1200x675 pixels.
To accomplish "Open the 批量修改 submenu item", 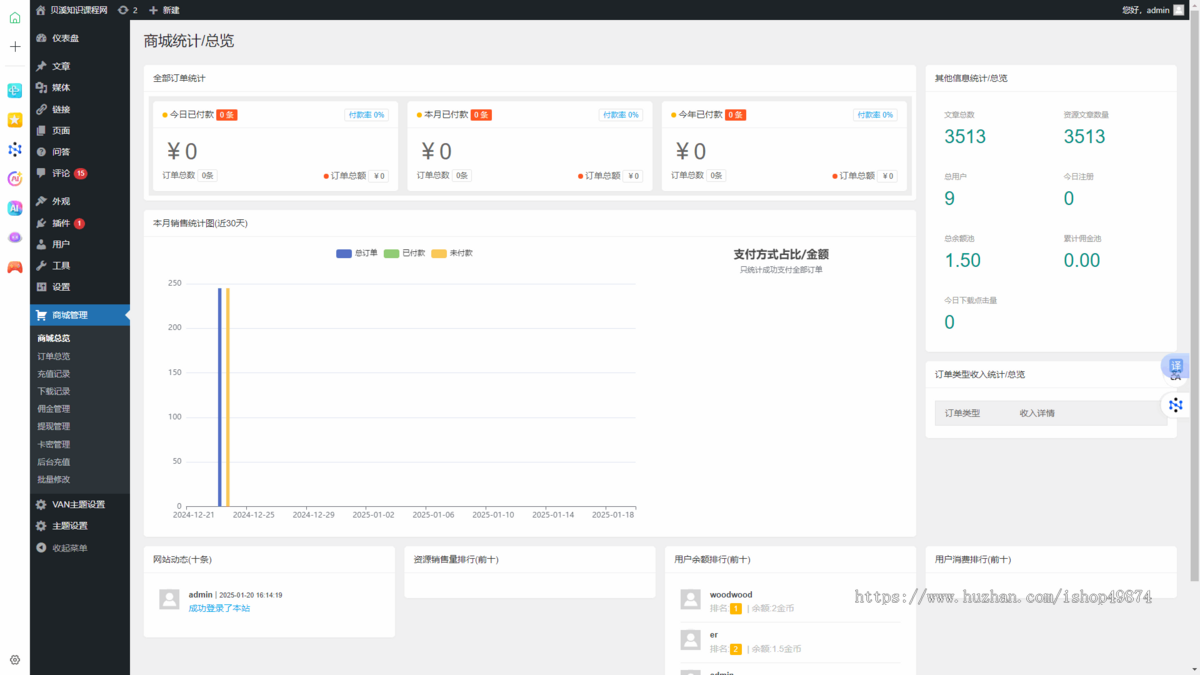I will (54, 479).
